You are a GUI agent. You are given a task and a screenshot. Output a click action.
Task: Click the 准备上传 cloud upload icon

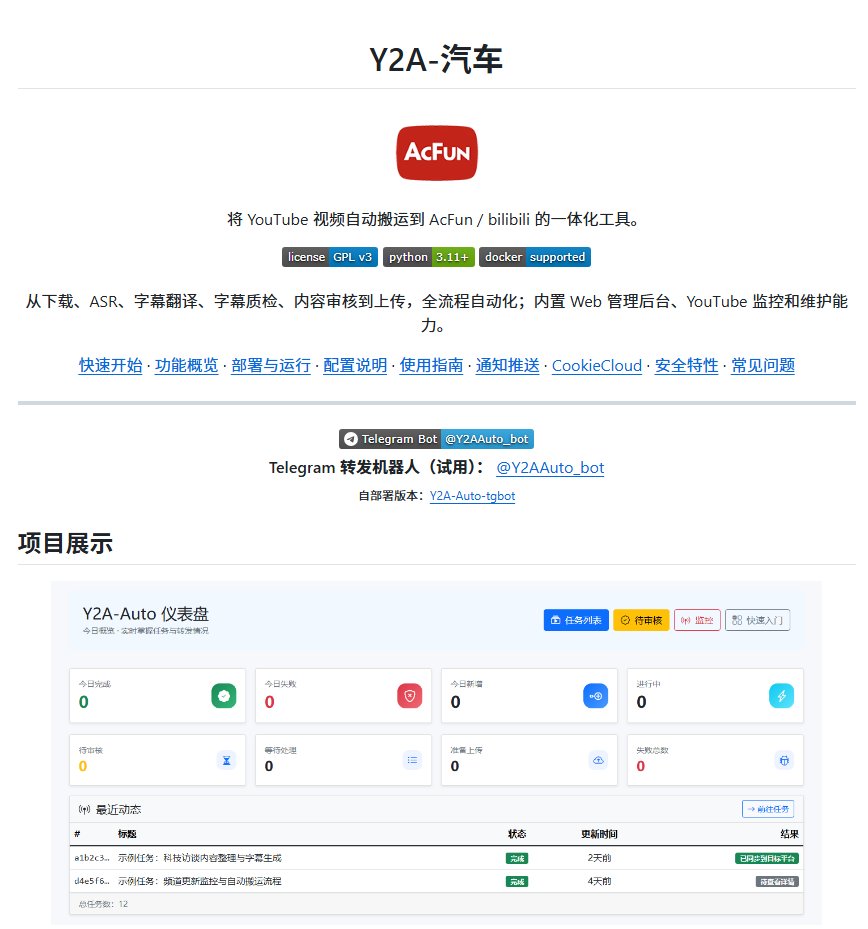pyautogui.click(x=598, y=760)
